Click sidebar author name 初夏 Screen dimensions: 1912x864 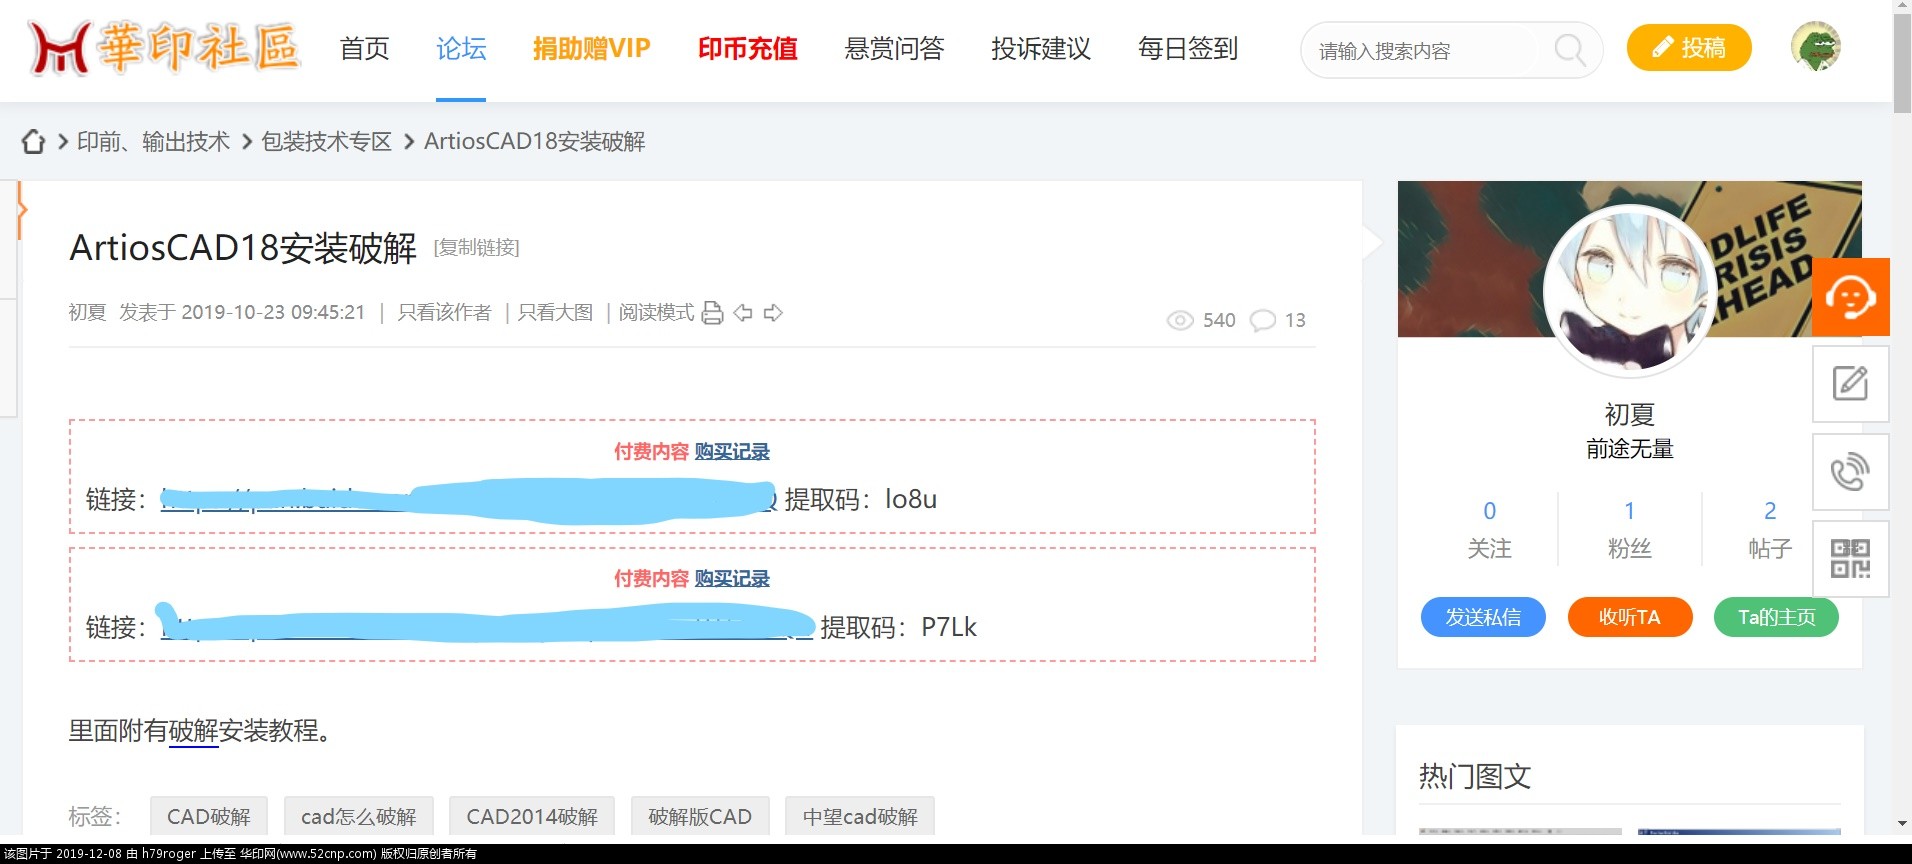click(x=1630, y=414)
